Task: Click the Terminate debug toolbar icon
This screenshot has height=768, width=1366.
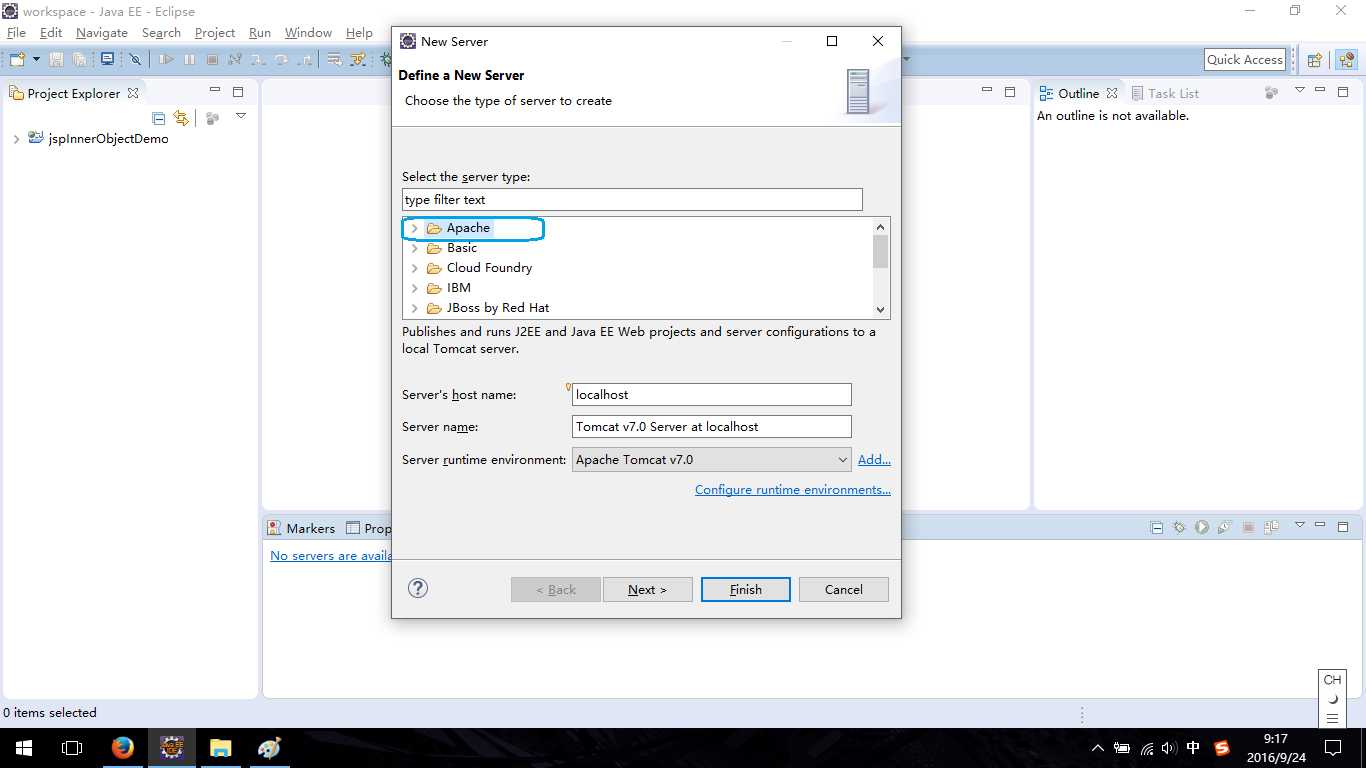Action: pos(212,60)
